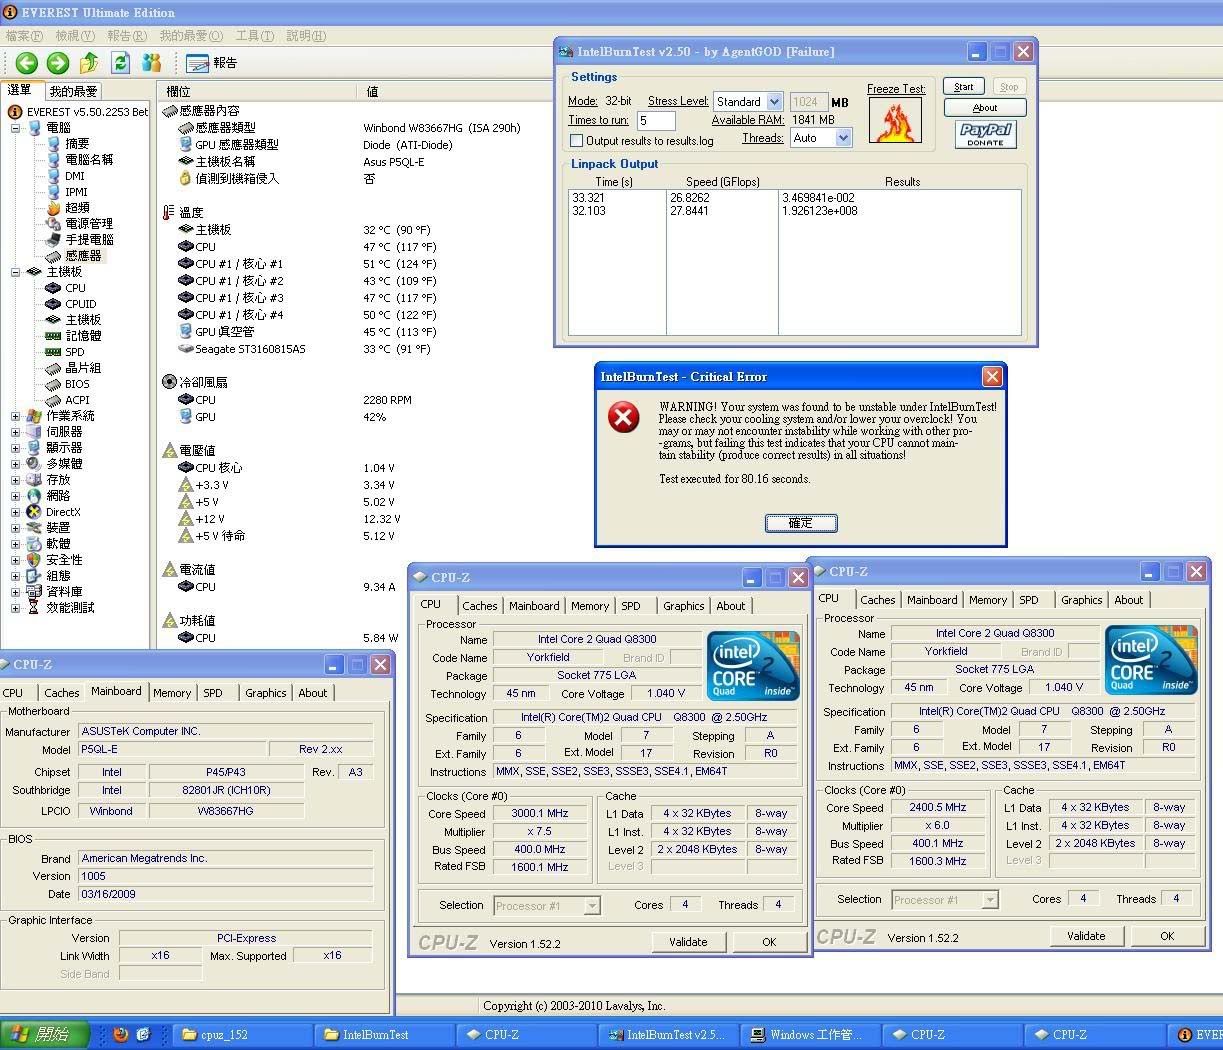Click the Intel Core 2 Quad logo in middle CPU-Z
The height and width of the screenshot is (1050, 1223).
753,665
